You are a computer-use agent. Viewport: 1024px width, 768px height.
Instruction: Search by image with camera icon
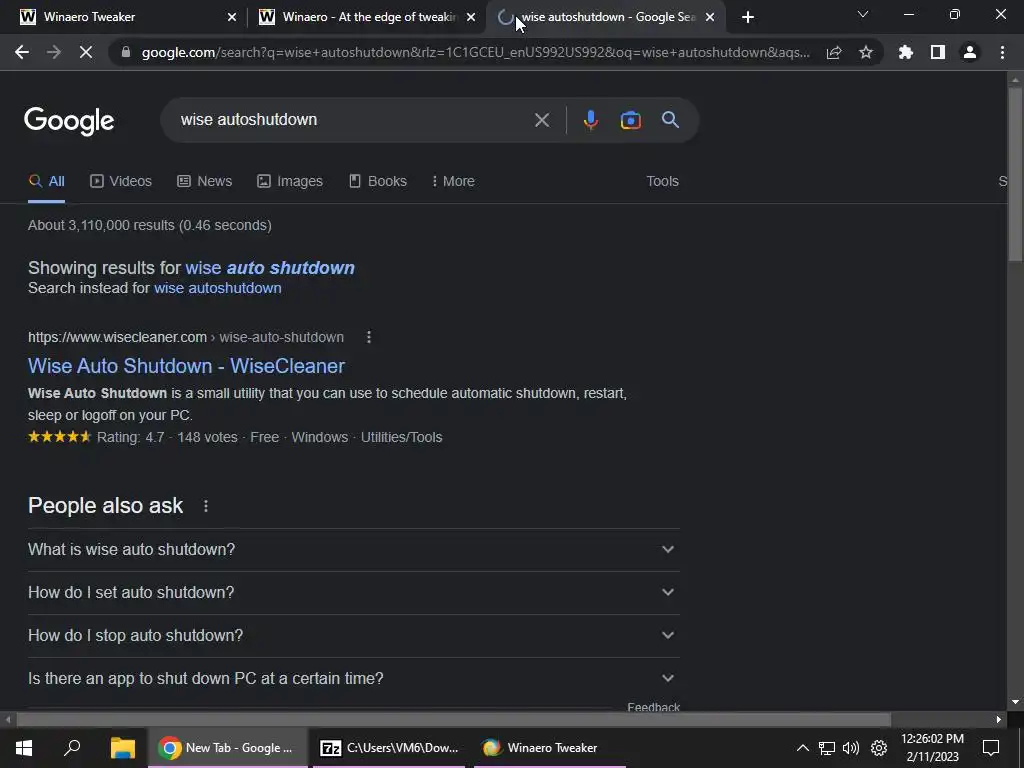631,120
